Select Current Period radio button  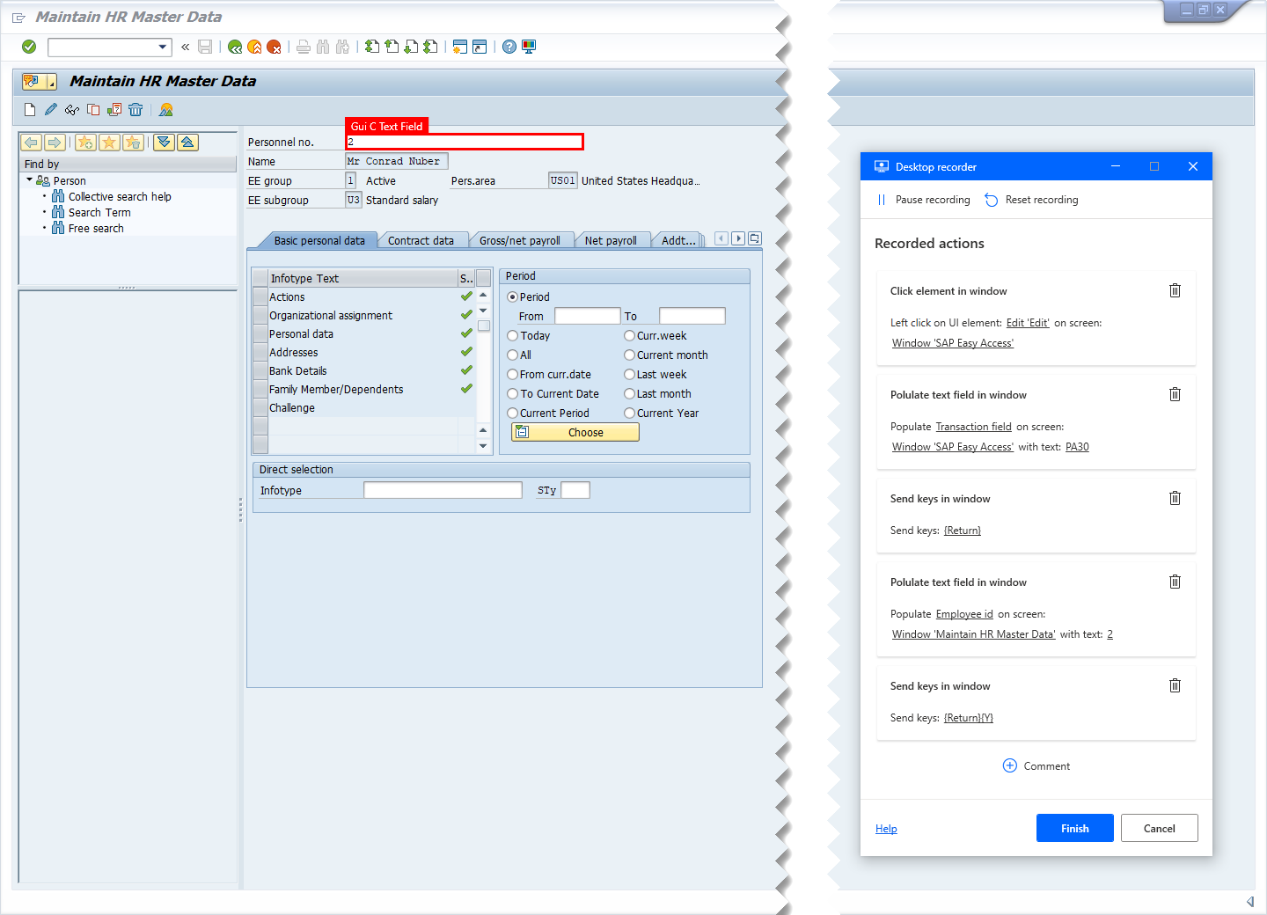tap(513, 413)
